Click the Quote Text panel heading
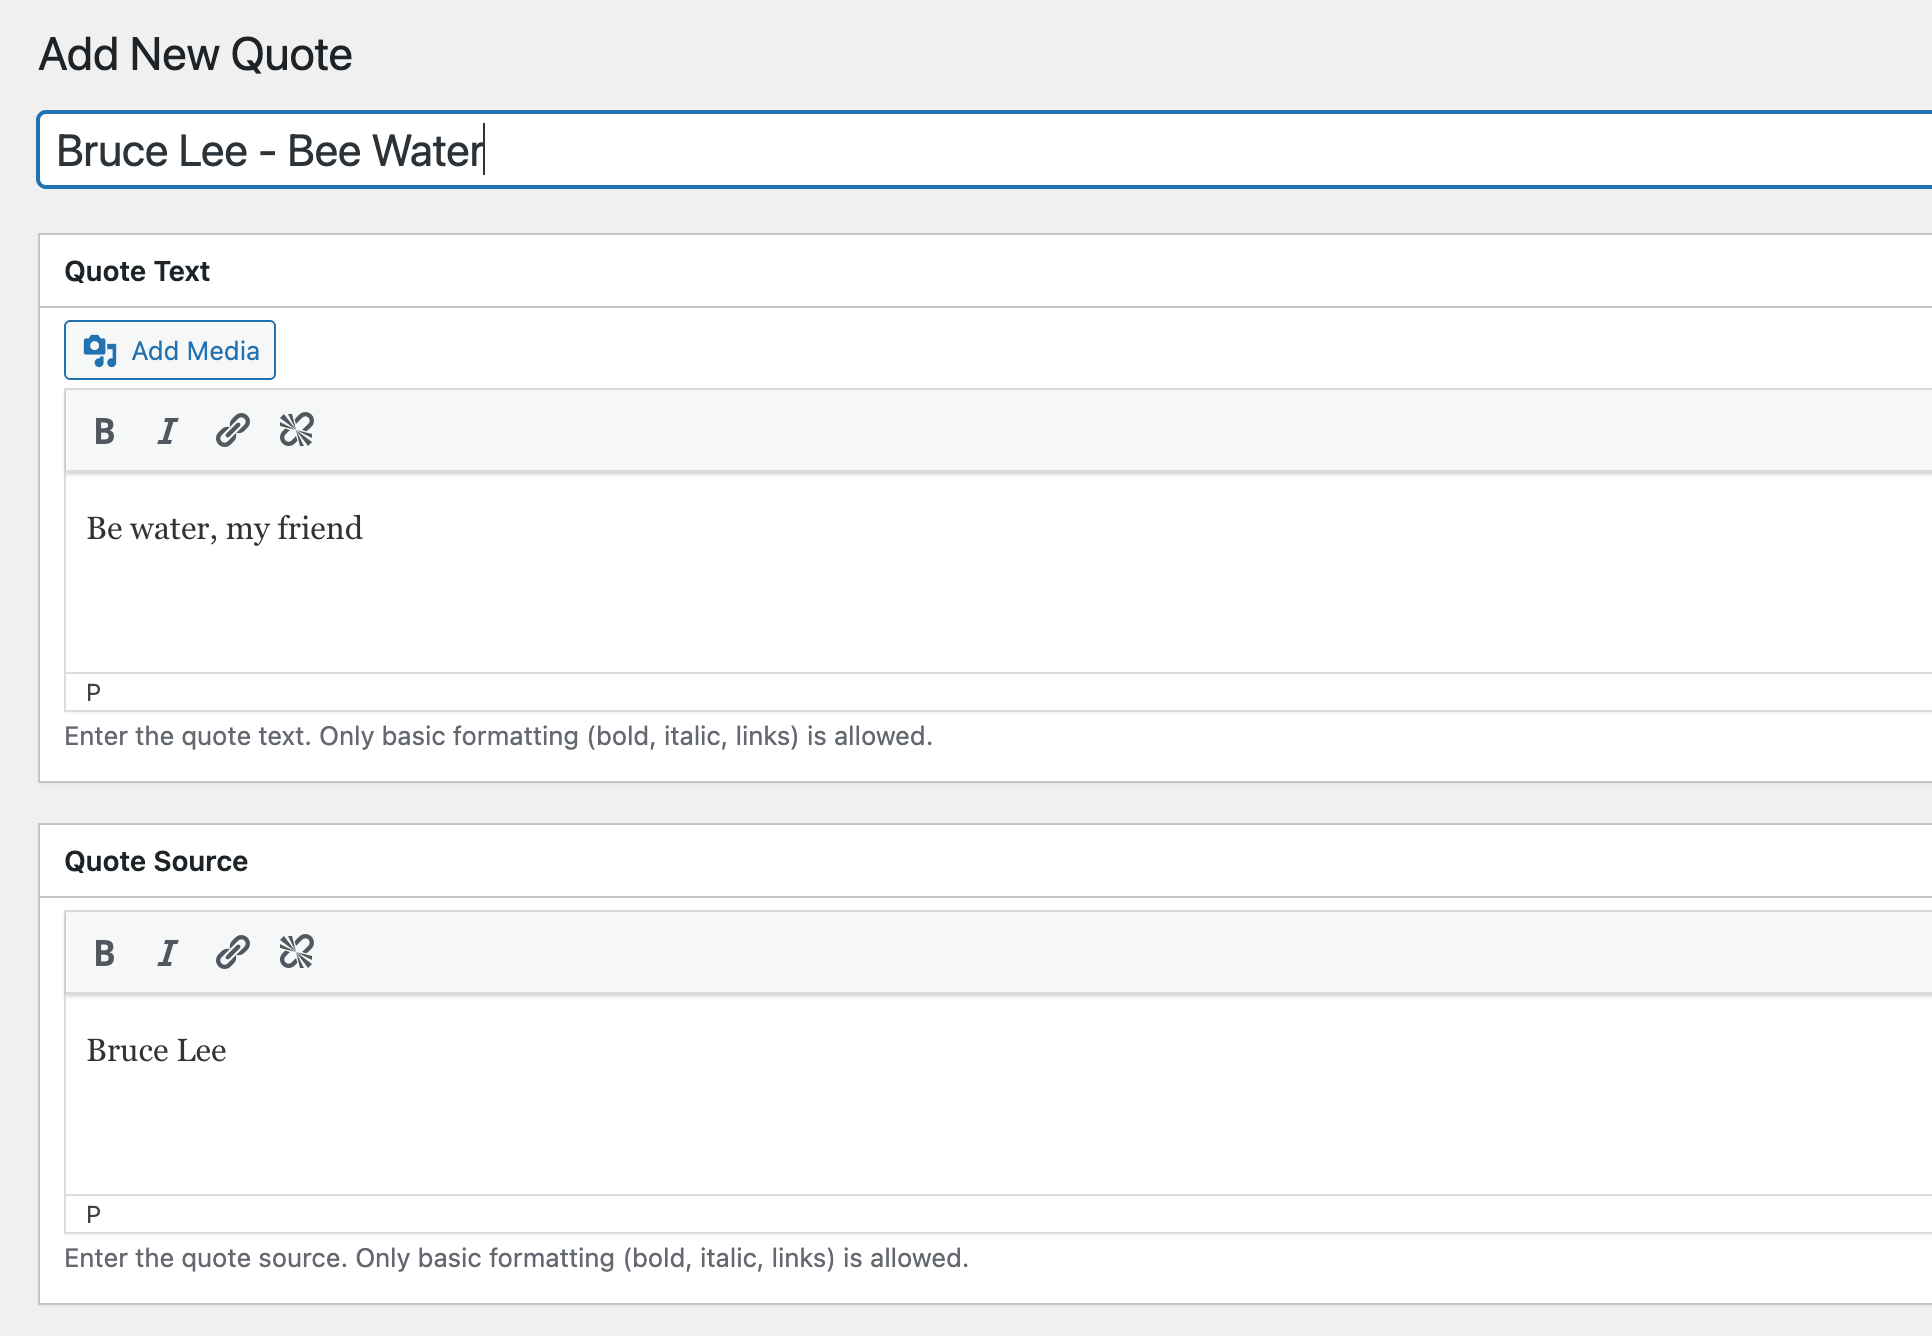 (137, 271)
